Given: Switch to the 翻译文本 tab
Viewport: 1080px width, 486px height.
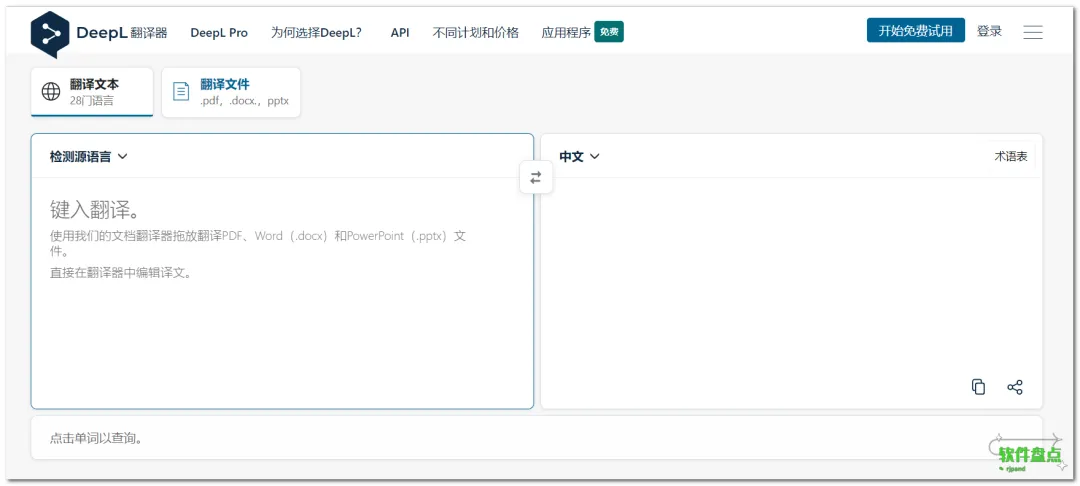Looking at the screenshot, I should 92,92.
